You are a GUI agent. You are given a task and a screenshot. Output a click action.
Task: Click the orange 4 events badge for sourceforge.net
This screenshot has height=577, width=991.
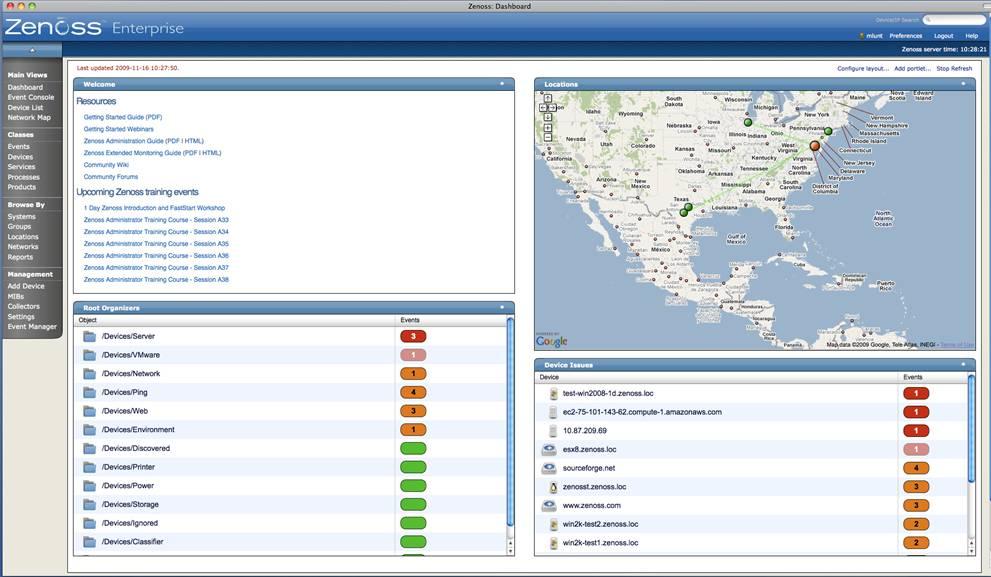916,468
